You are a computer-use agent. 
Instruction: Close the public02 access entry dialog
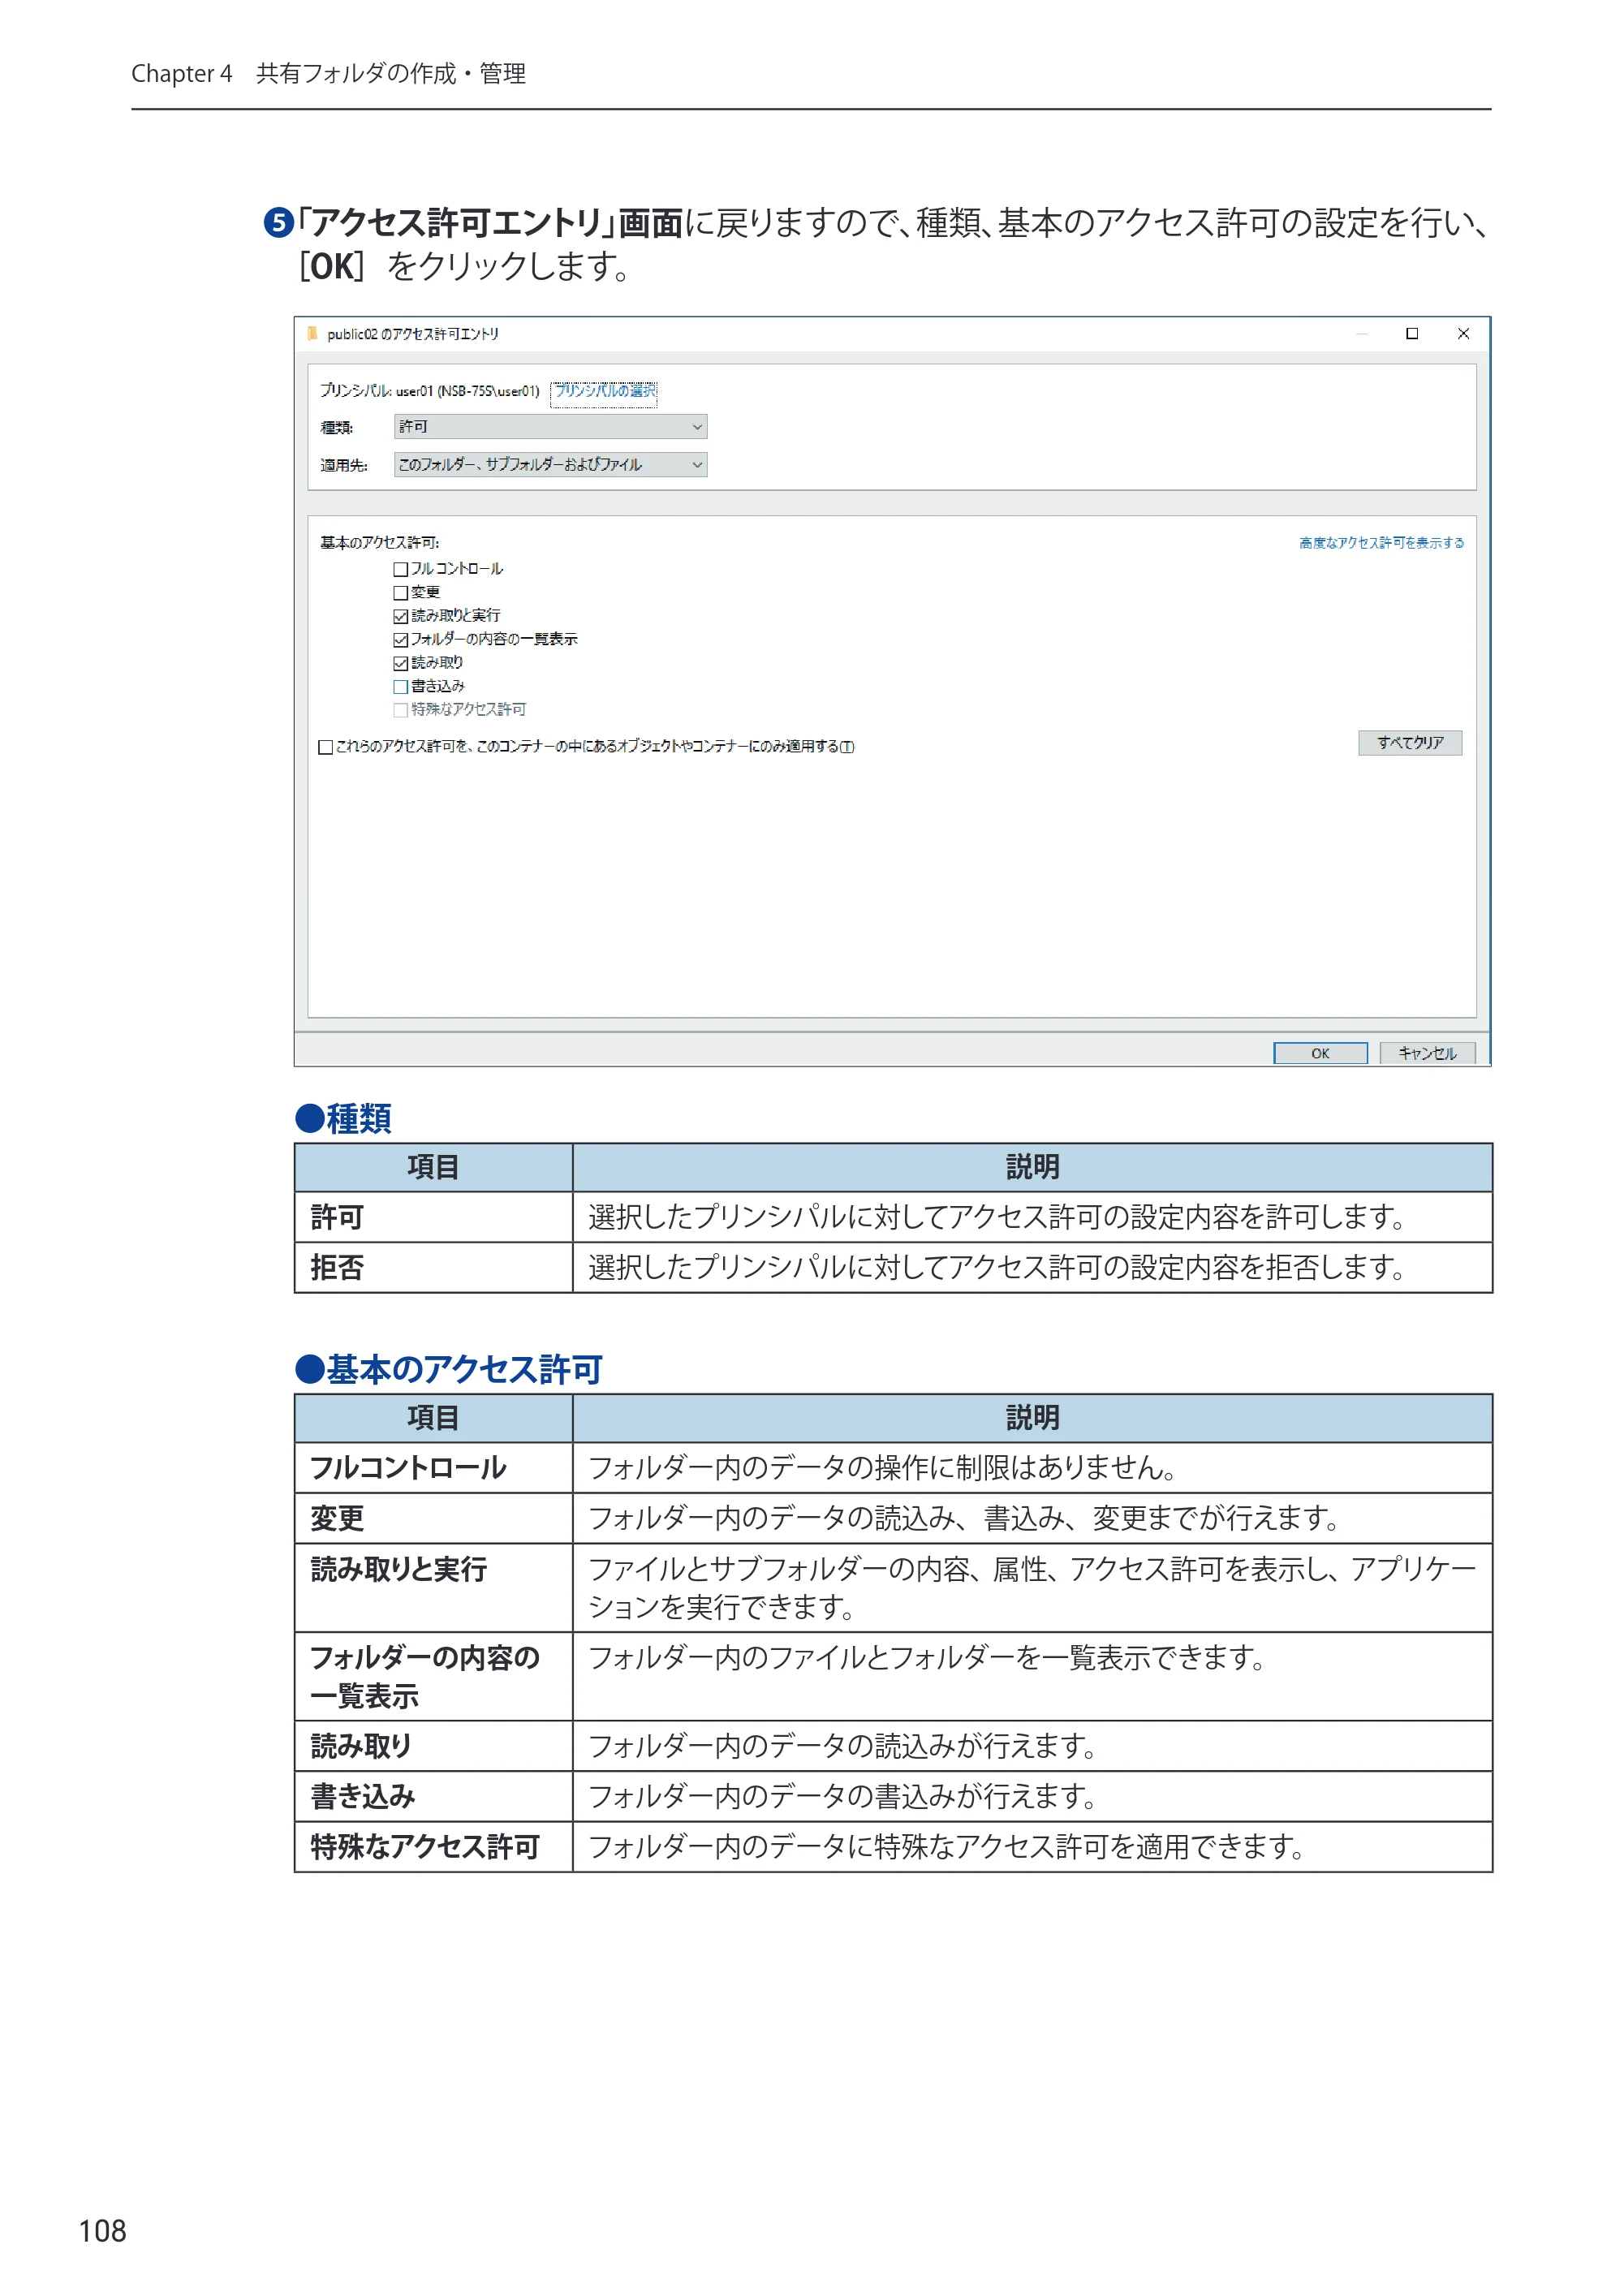click(1463, 334)
